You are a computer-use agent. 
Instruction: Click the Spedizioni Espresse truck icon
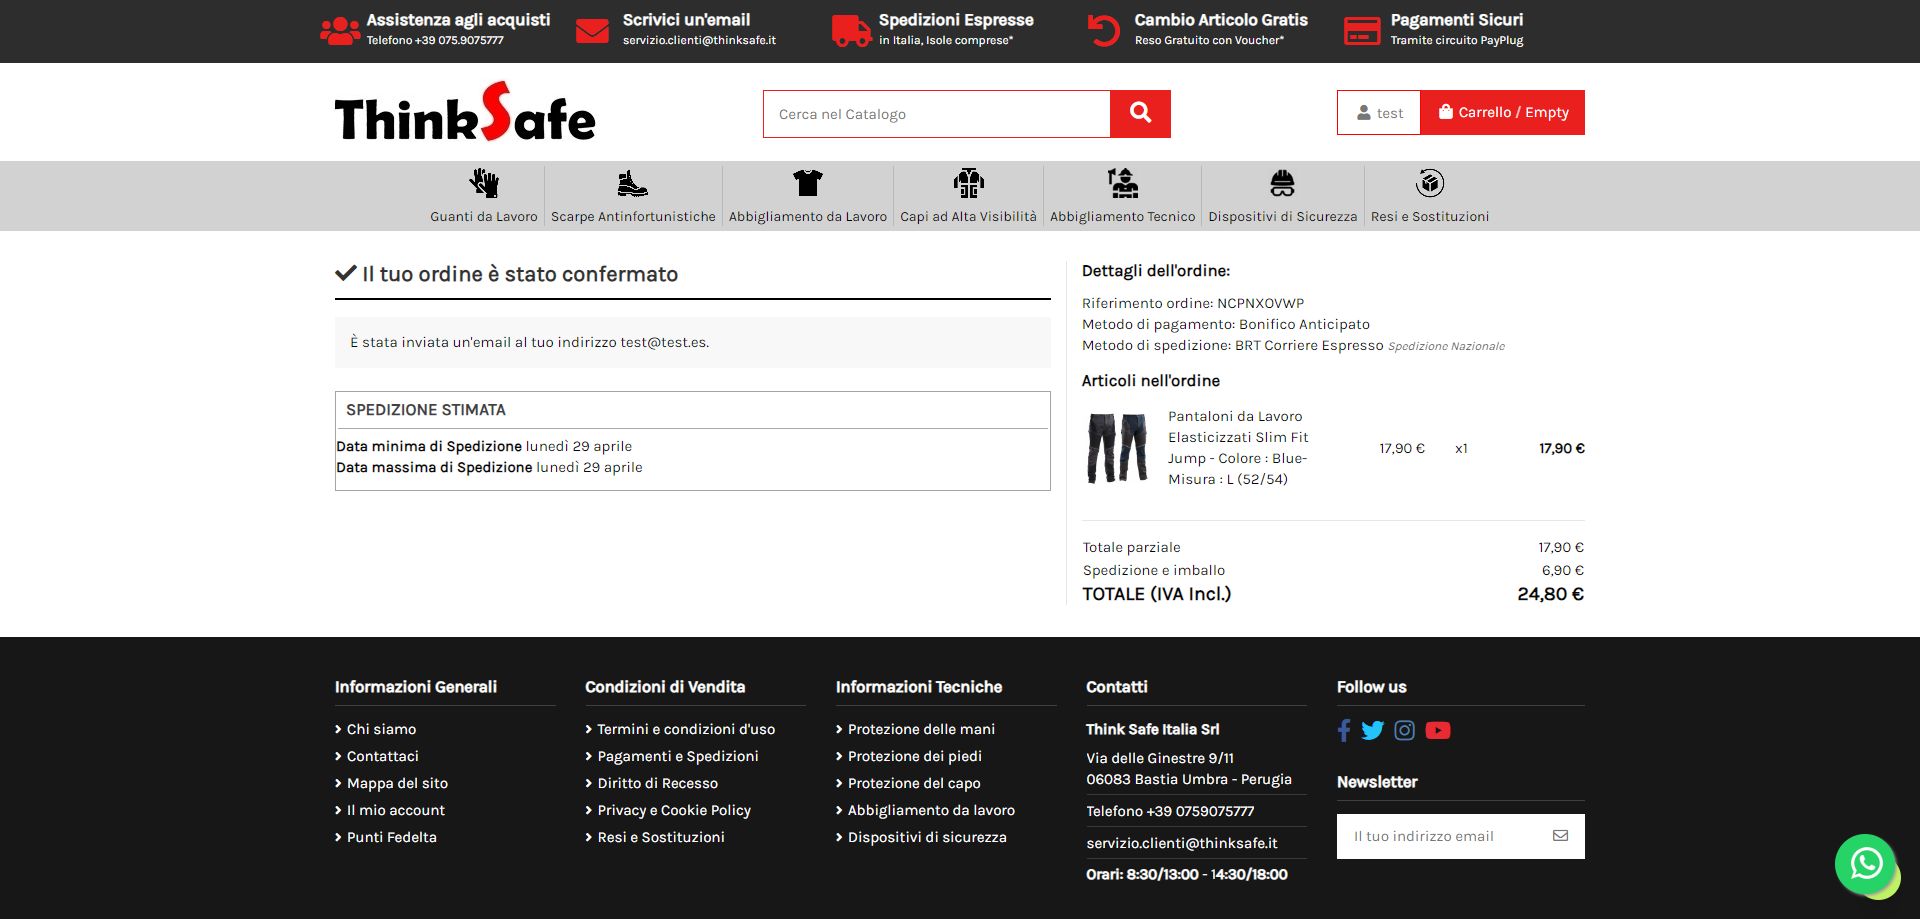point(851,31)
